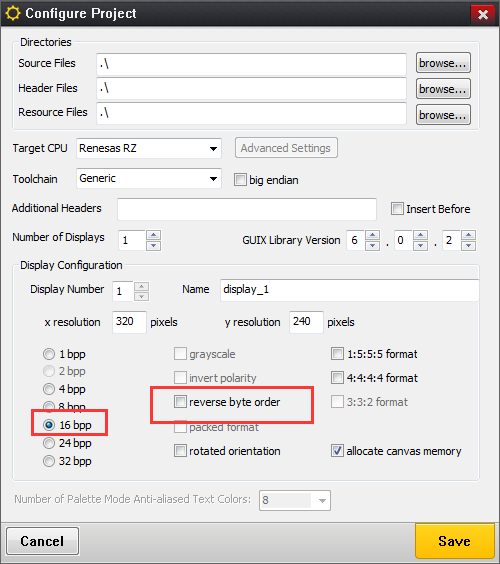Select the 32 bpp color depth
The image size is (500, 564).
point(49,461)
